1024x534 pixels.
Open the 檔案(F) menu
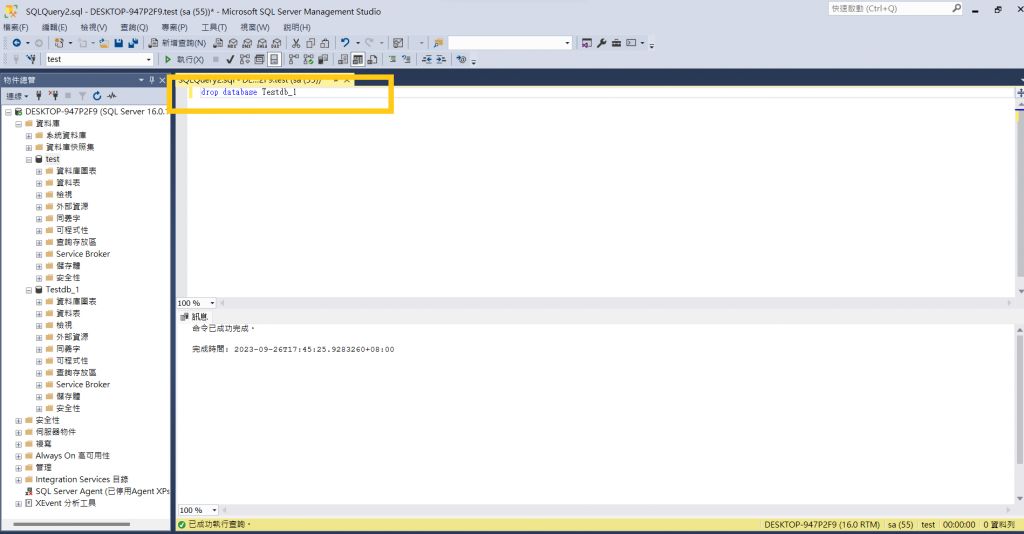[x=16, y=27]
